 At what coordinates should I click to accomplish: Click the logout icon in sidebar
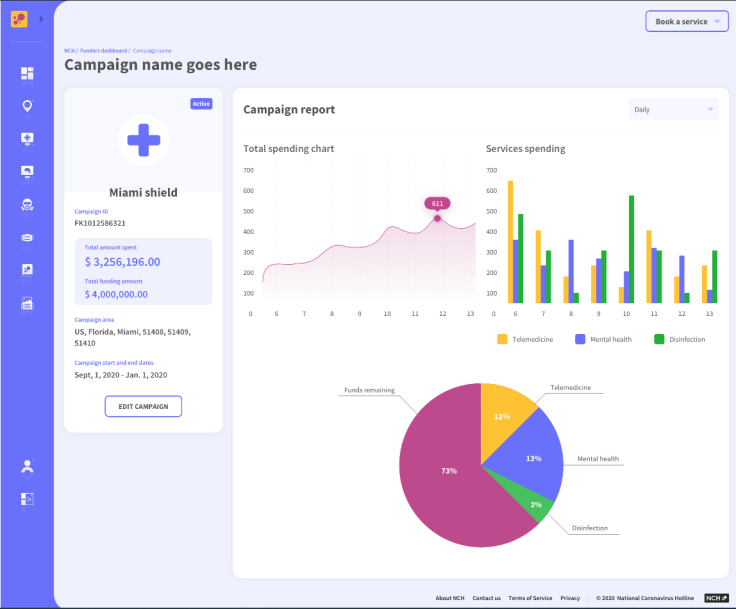[x=27, y=499]
